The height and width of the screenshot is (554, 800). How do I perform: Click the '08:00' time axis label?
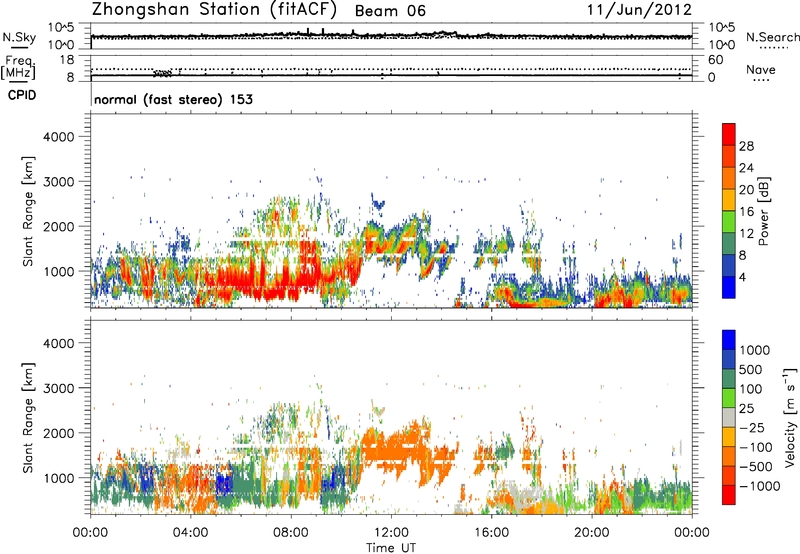pyautogui.click(x=291, y=533)
